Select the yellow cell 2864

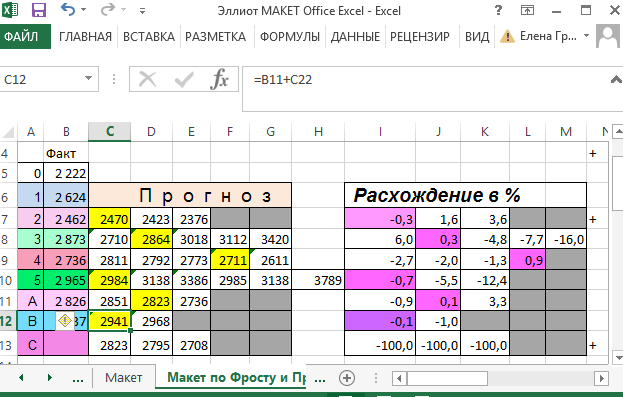pyautogui.click(x=152, y=240)
